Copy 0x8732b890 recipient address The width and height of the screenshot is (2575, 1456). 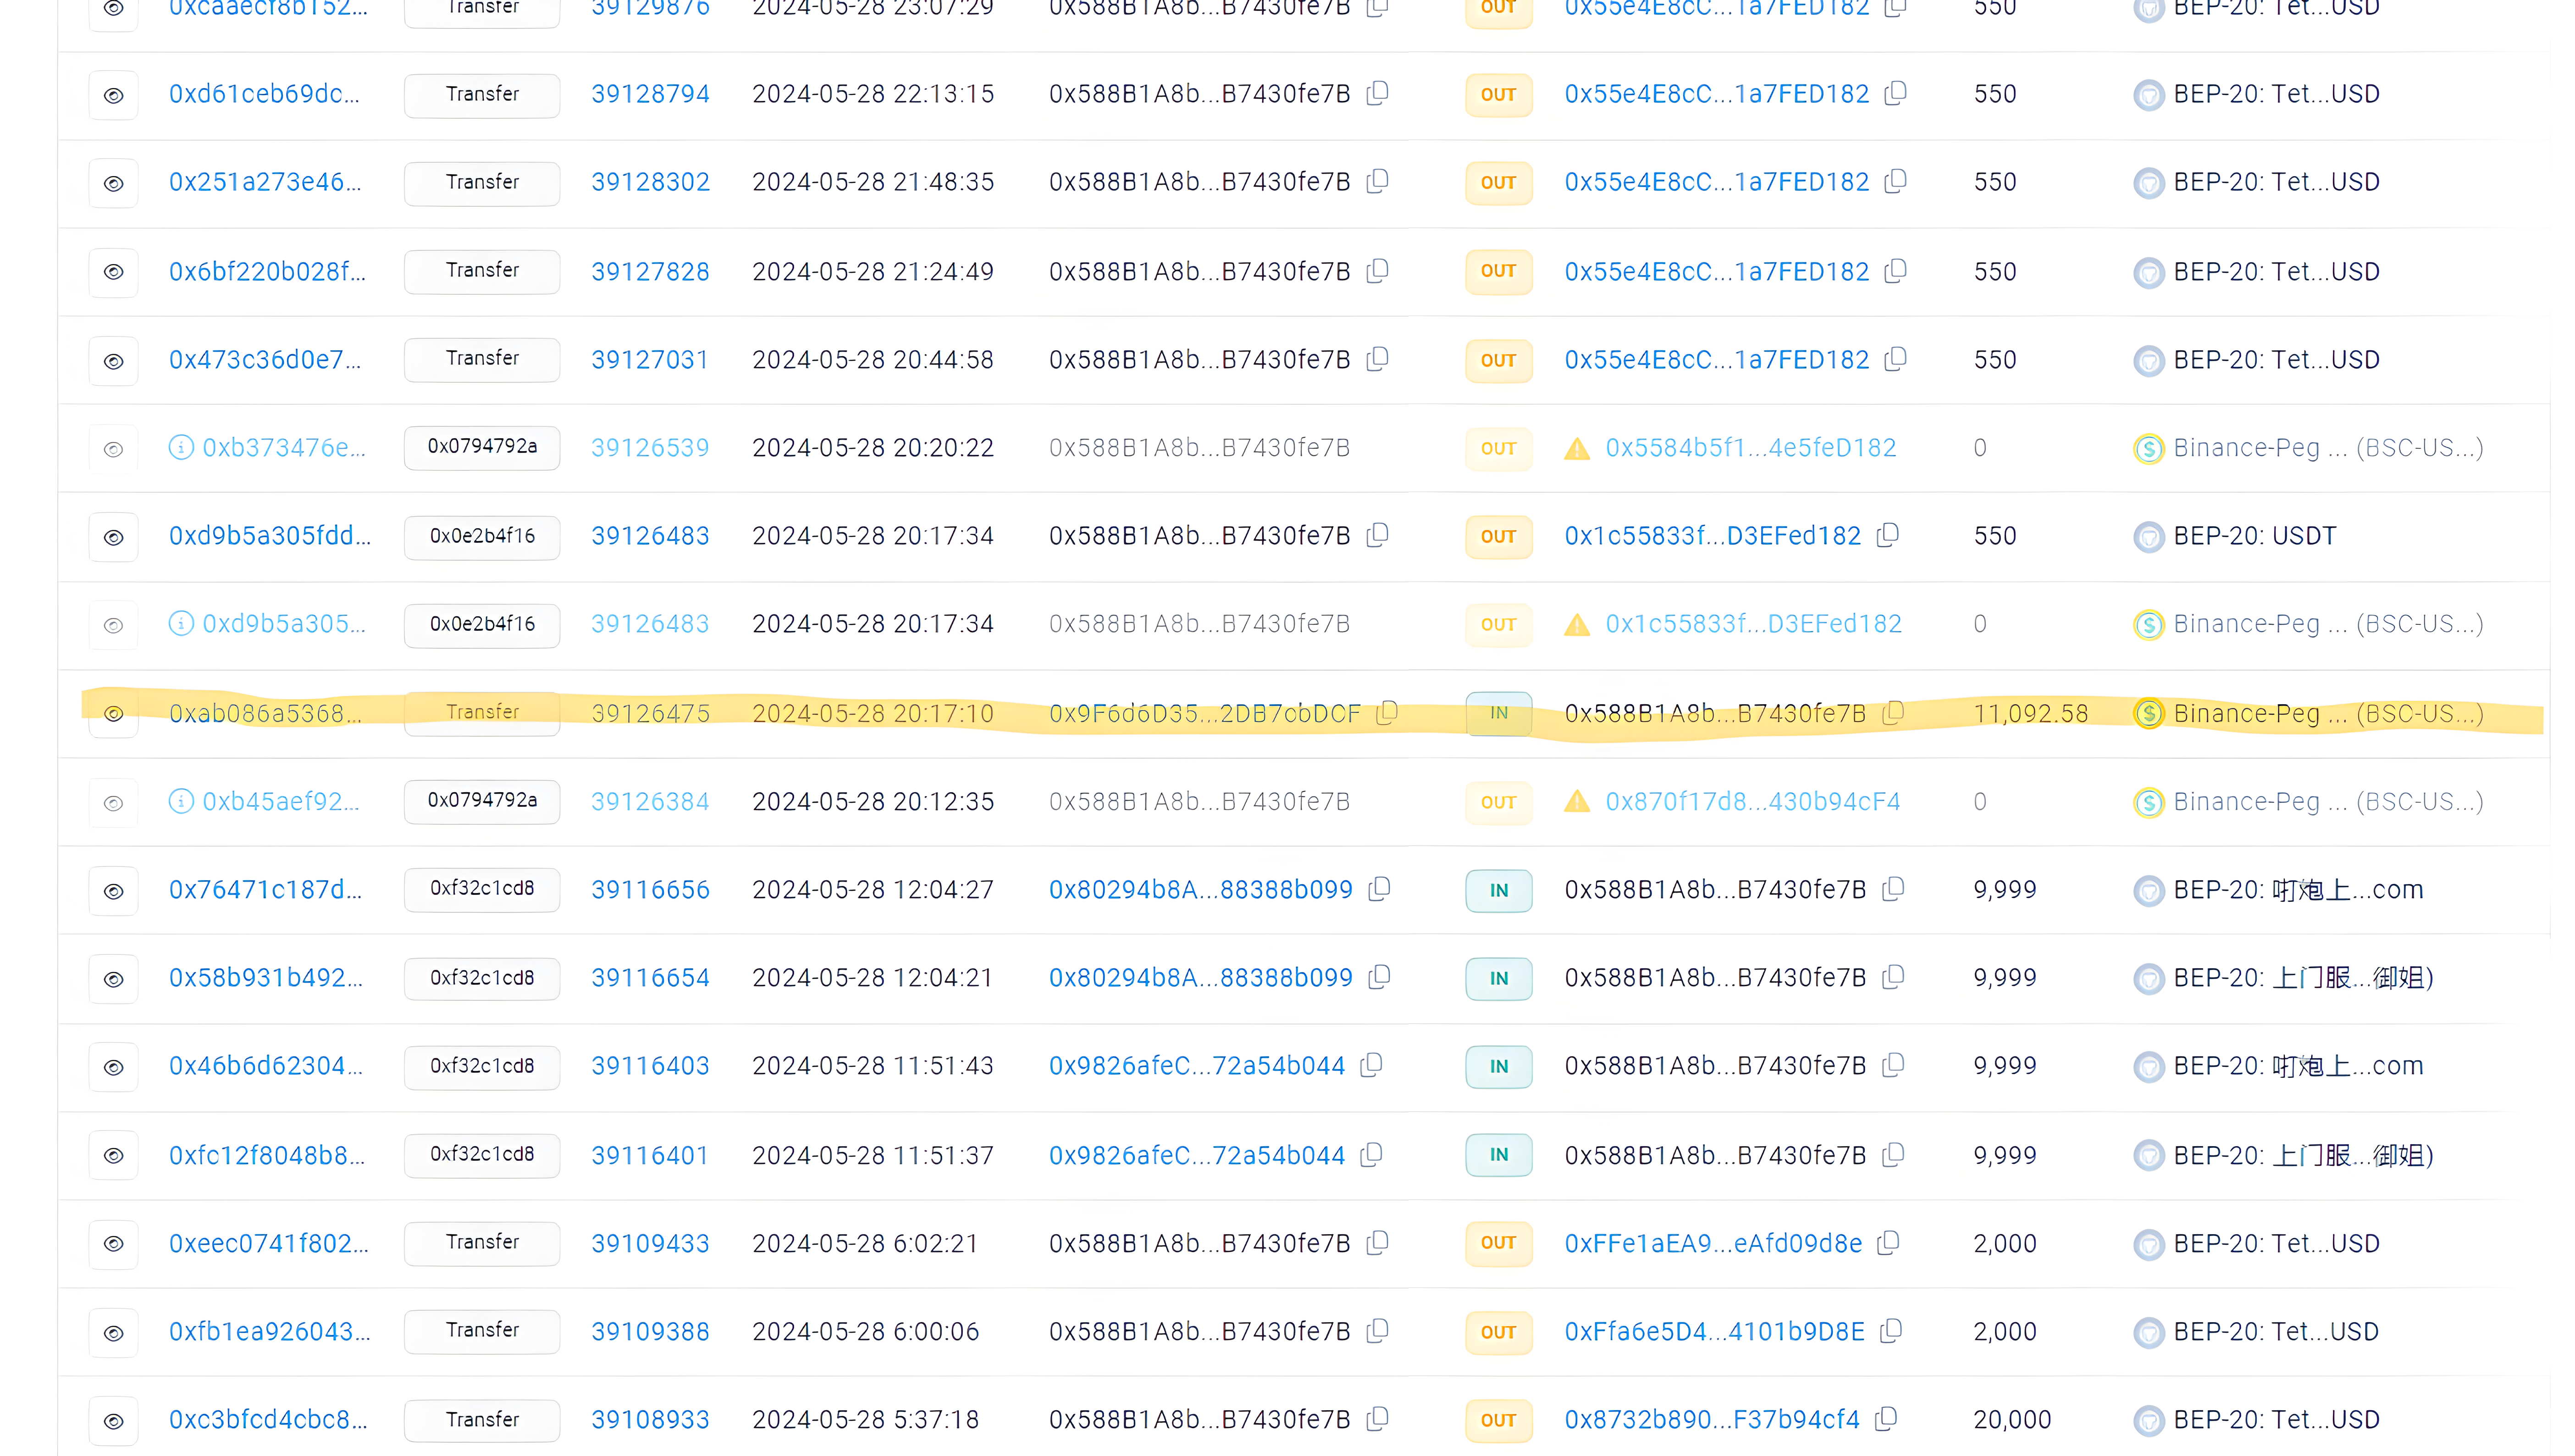tap(1885, 1419)
